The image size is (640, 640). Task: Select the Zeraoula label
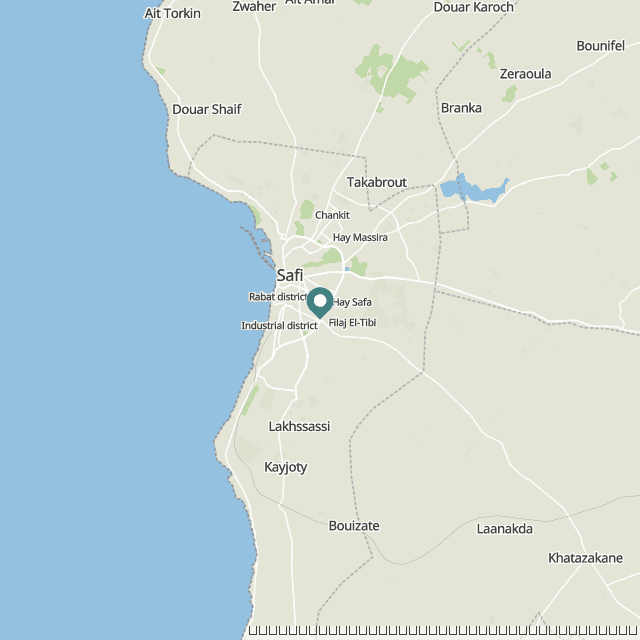[x=525, y=74]
